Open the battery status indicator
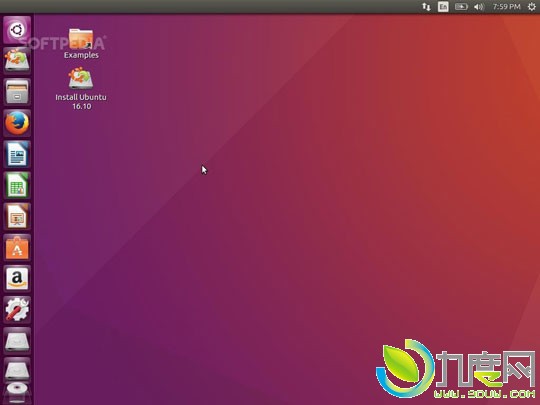Image resolution: width=540 pixels, height=405 pixels. point(461,7)
